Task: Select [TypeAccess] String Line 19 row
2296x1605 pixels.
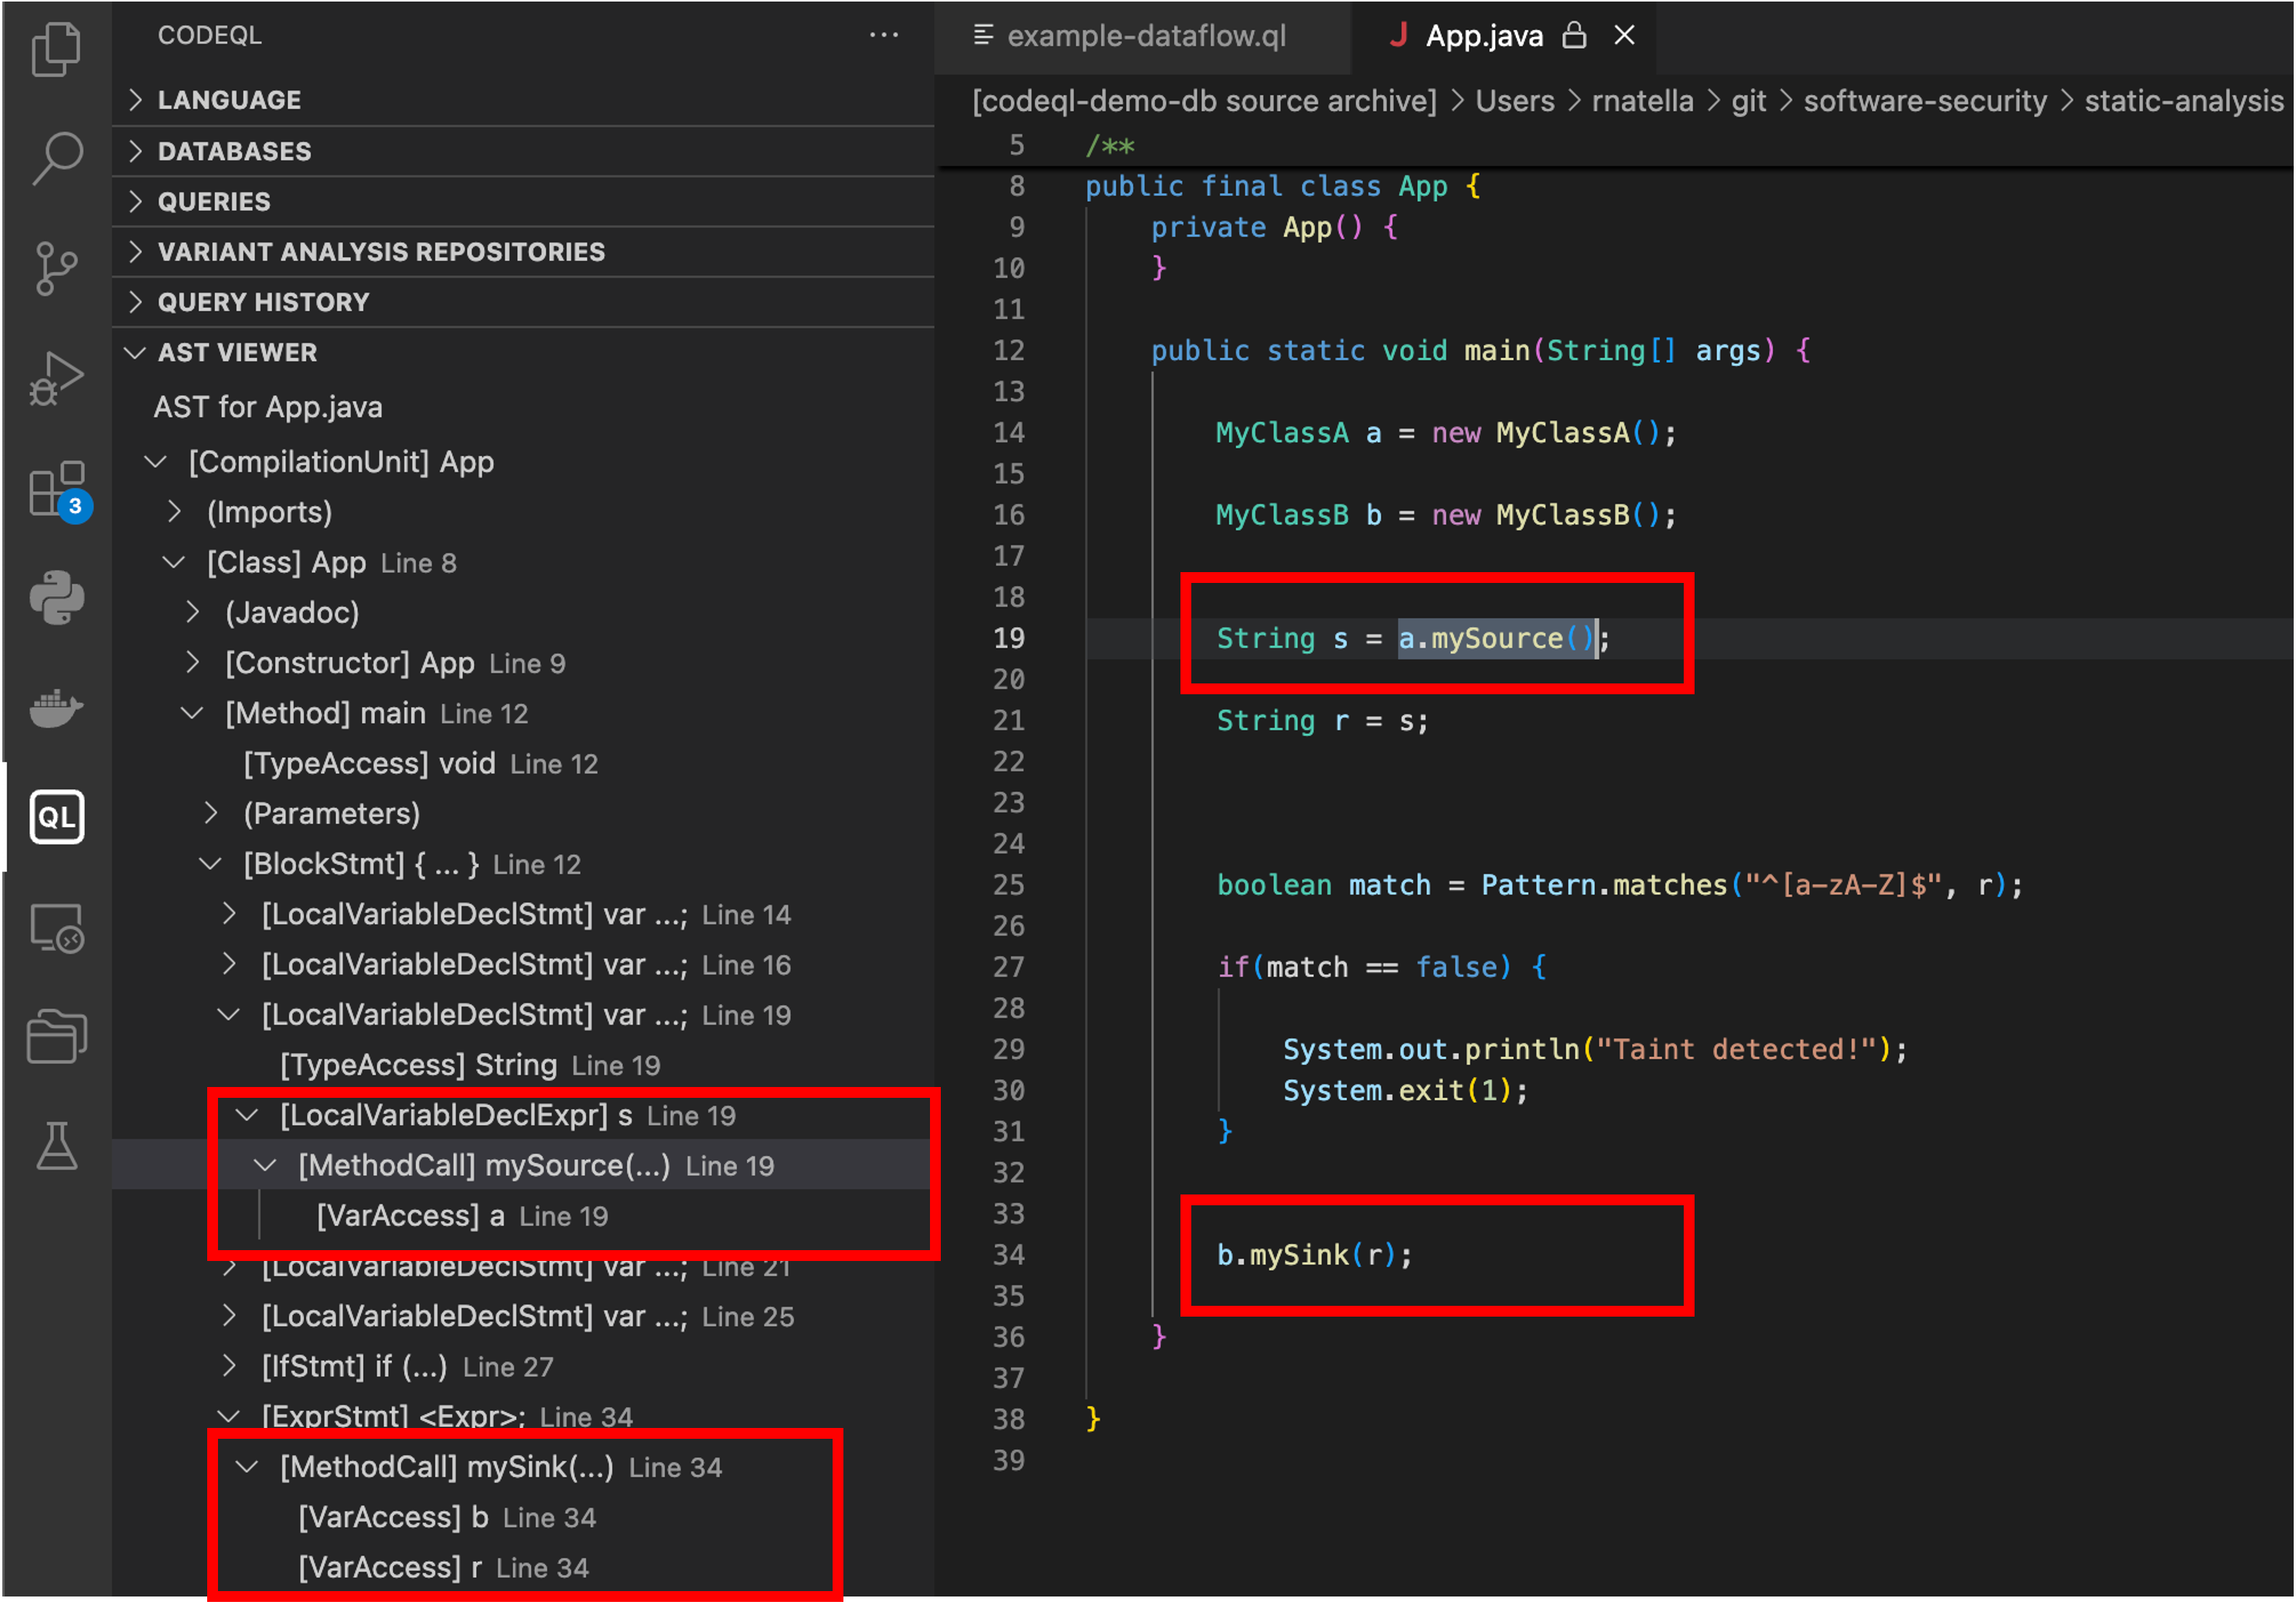Action: point(523,1065)
